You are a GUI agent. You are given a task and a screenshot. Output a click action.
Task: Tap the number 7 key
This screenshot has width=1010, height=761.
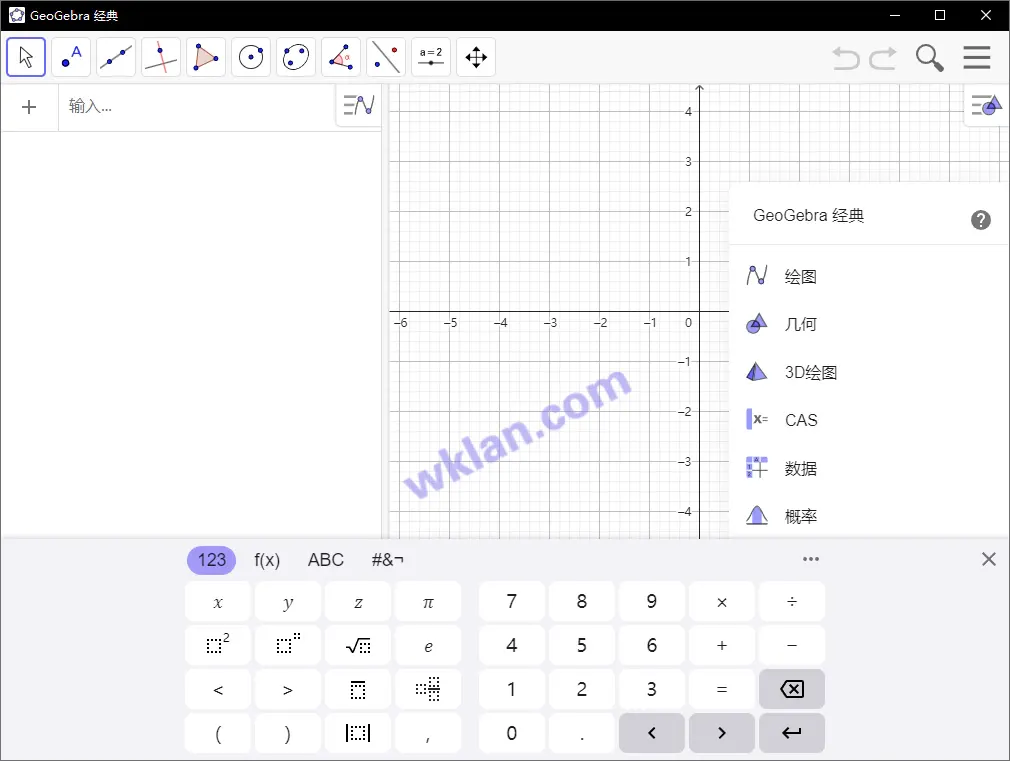click(511, 602)
